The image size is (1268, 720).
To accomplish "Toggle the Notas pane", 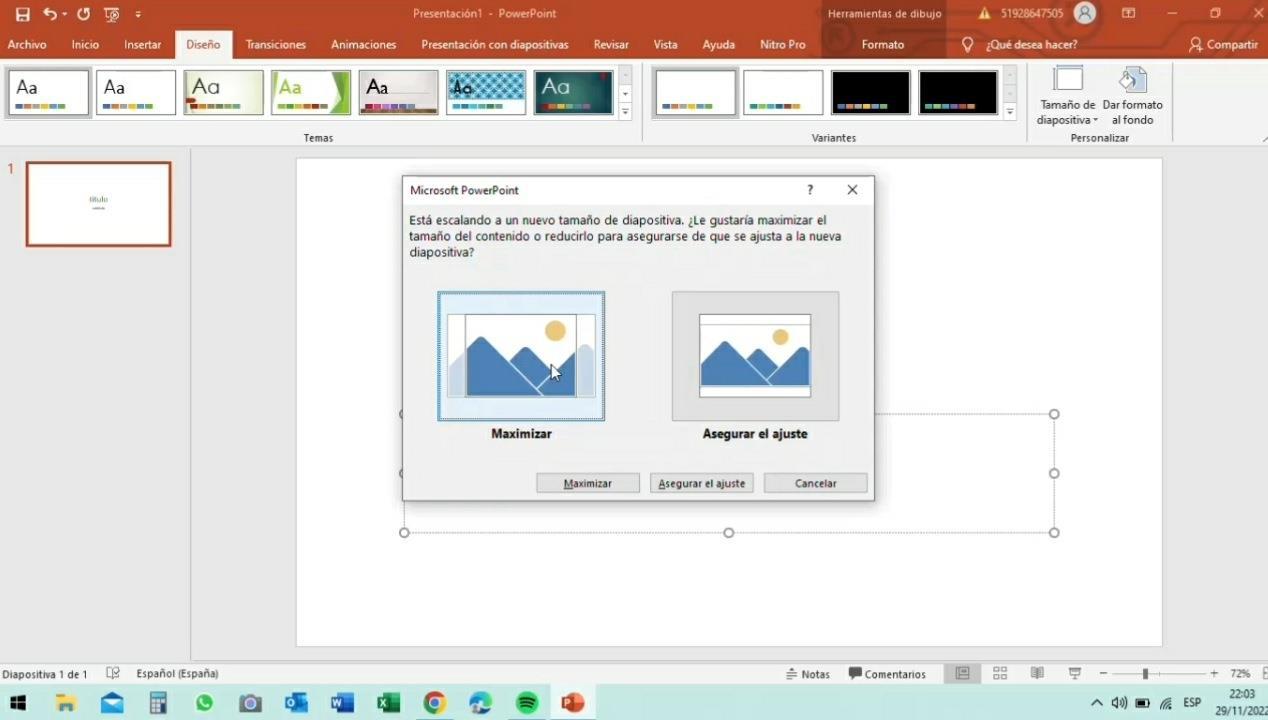I will point(808,674).
